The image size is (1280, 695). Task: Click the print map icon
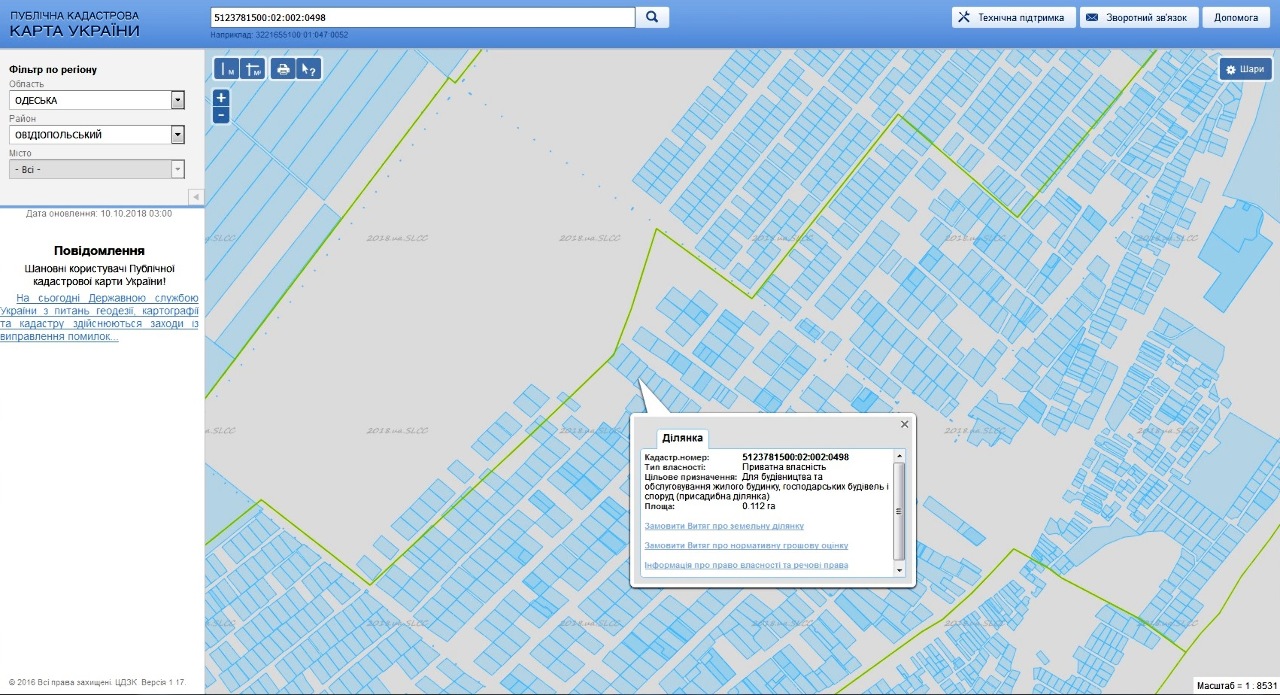point(283,69)
